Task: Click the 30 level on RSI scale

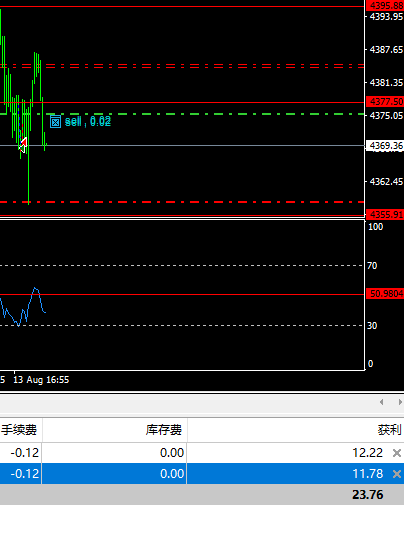Action: pos(372,325)
